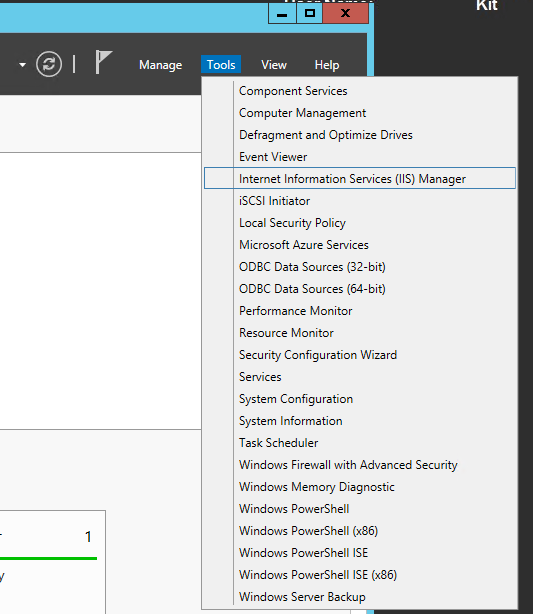Open Windows PowerShell ISE

[360, 553]
